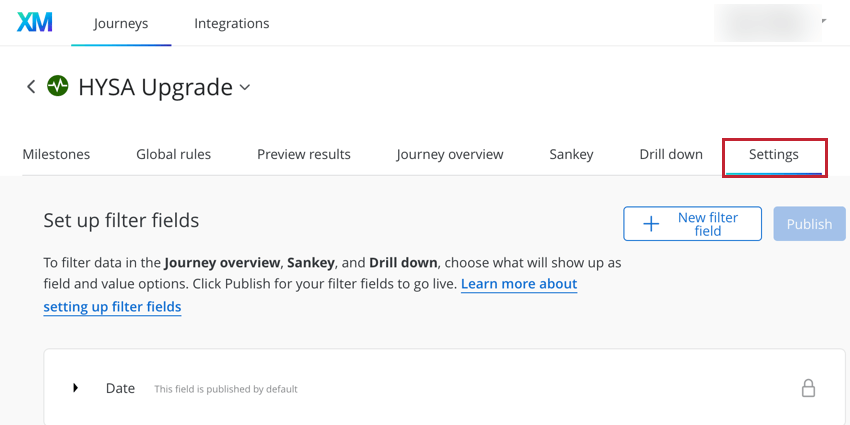850x425 pixels.
Task: Switch to the Journeys tab
Action: click(x=121, y=24)
